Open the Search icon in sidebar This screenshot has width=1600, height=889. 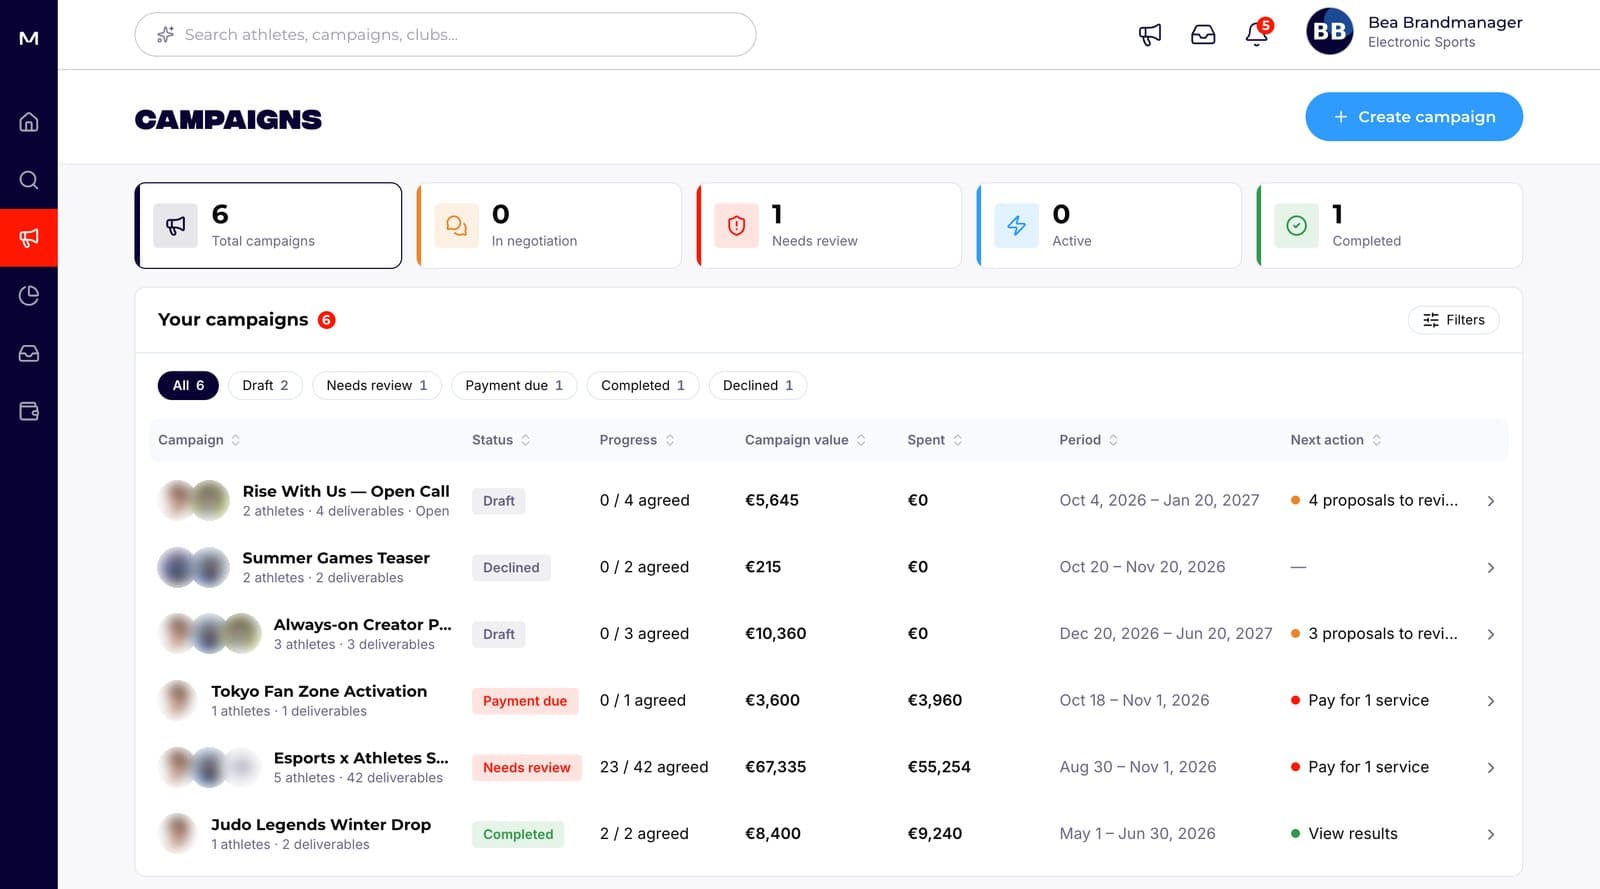click(29, 180)
